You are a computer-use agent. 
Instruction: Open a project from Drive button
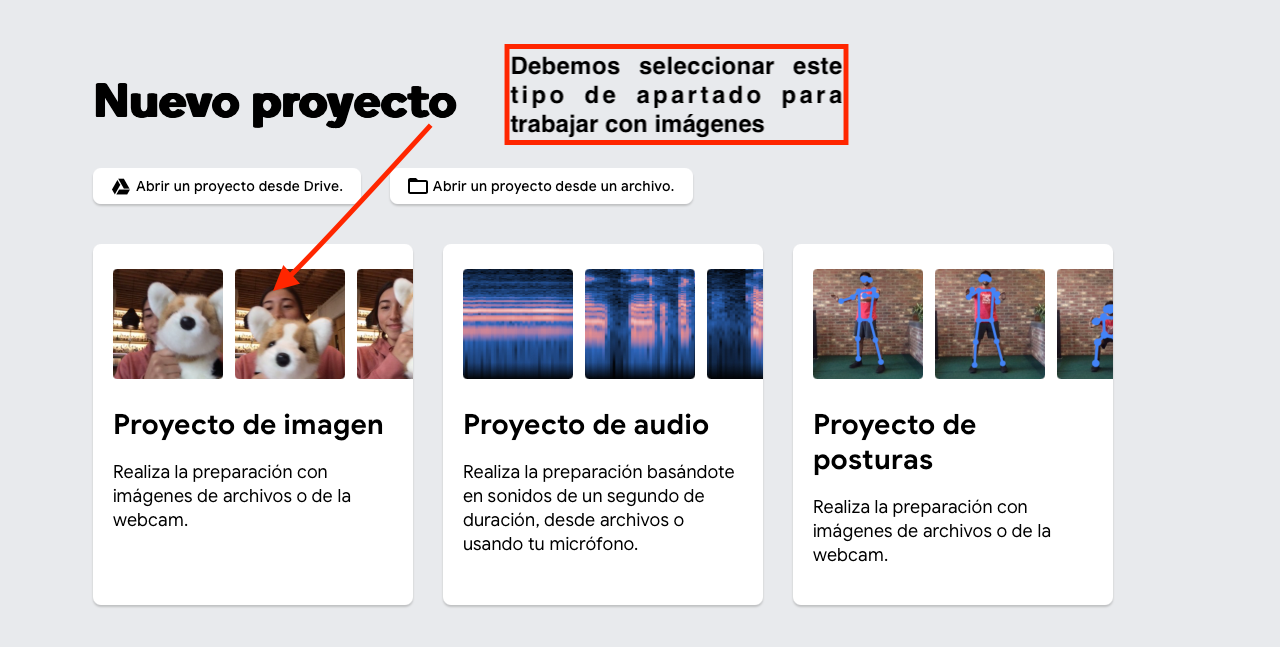(x=227, y=186)
